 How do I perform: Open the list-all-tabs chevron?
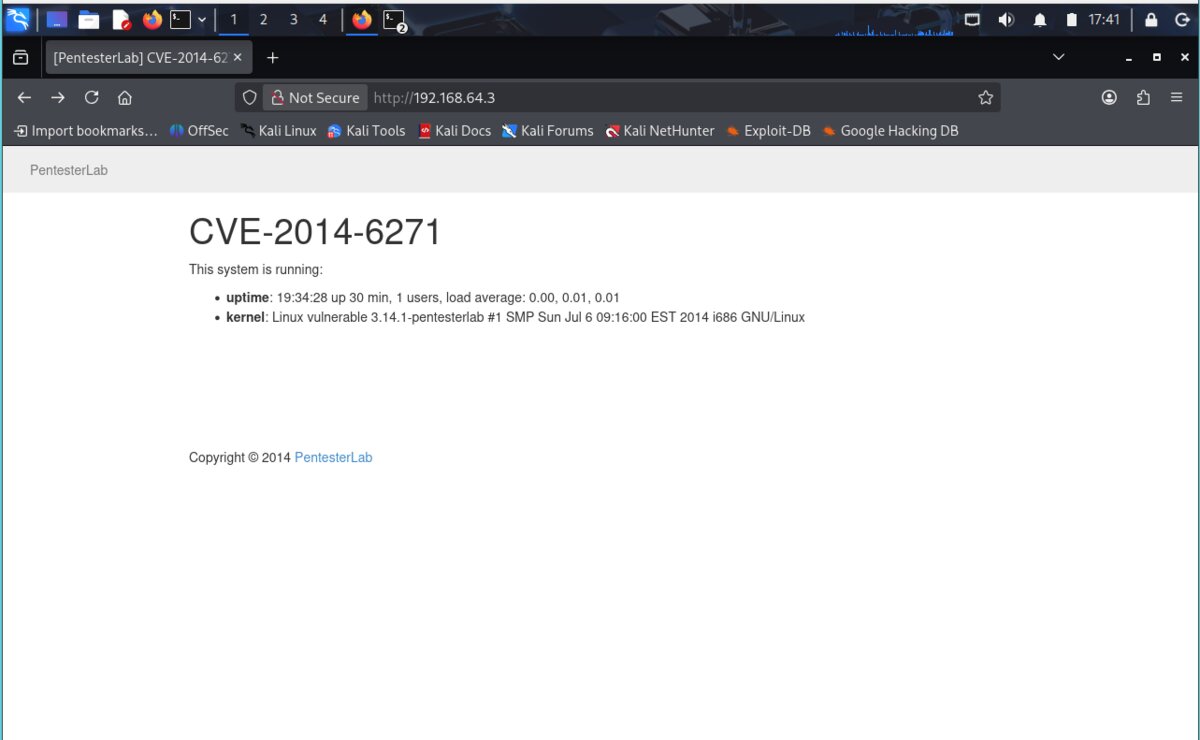pyautogui.click(x=1058, y=57)
